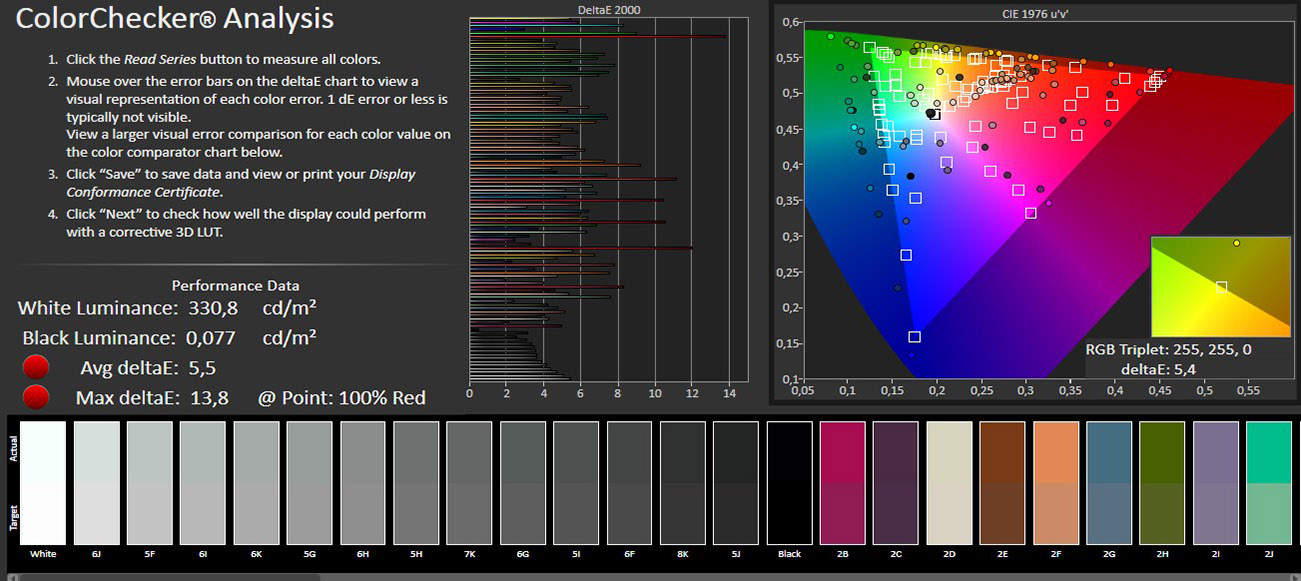Select the 6J light gray swatch
This screenshot has width=1301, height=581.
click(96, 482)
